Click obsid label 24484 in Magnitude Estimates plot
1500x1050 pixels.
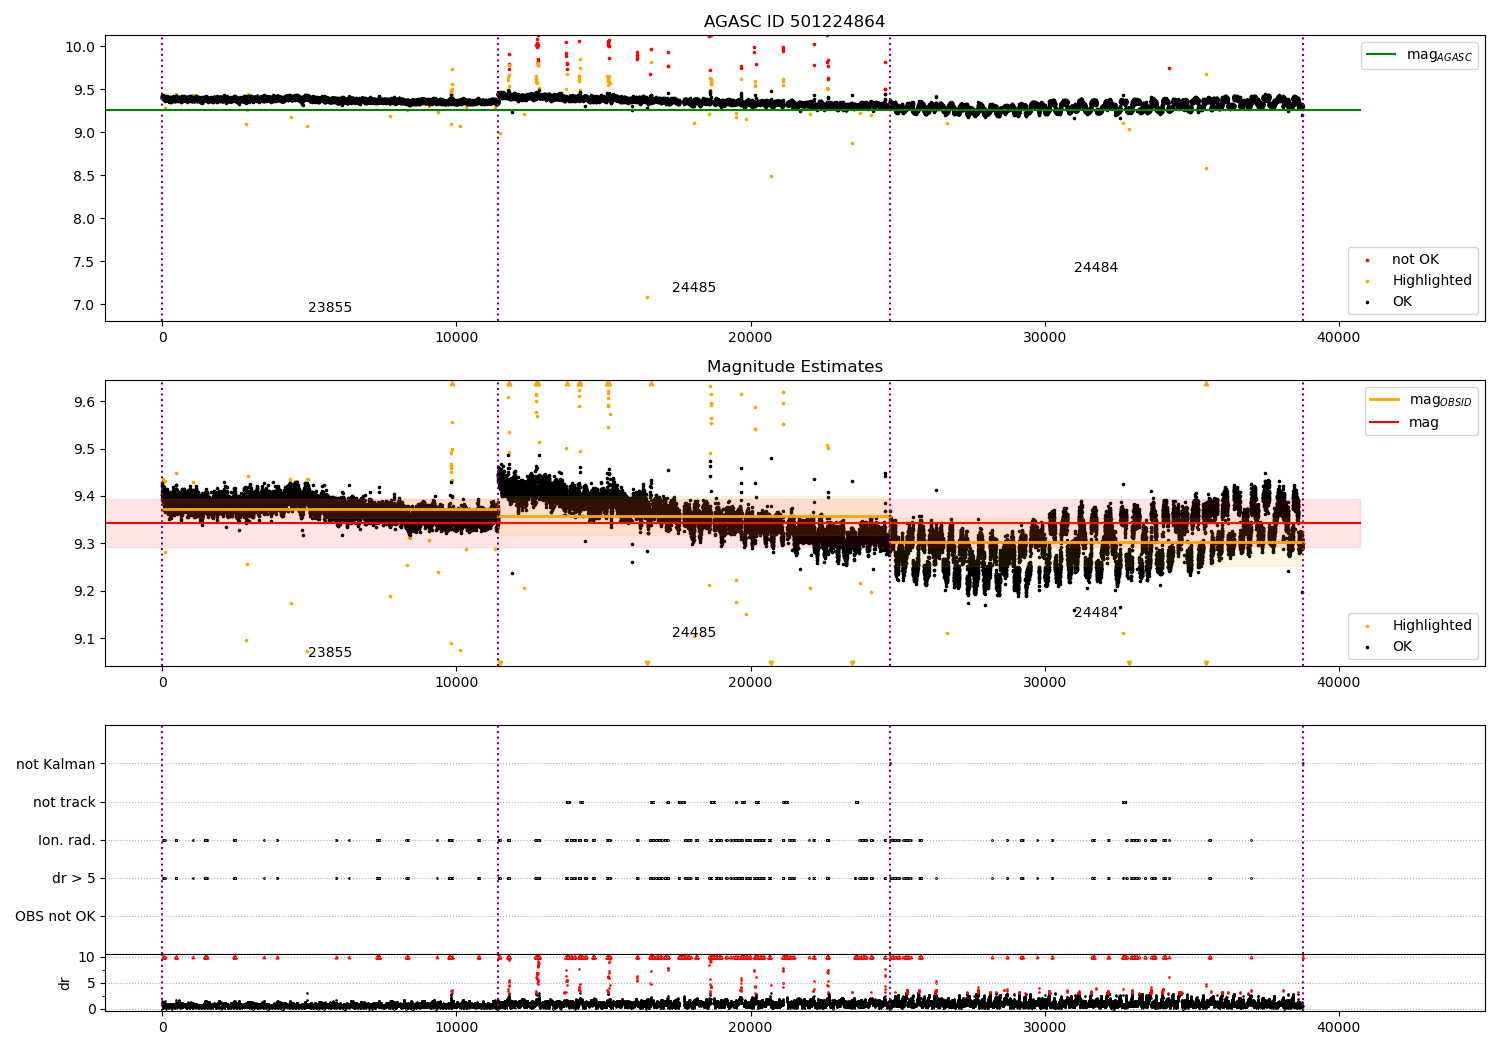(x=1096, y=612)
